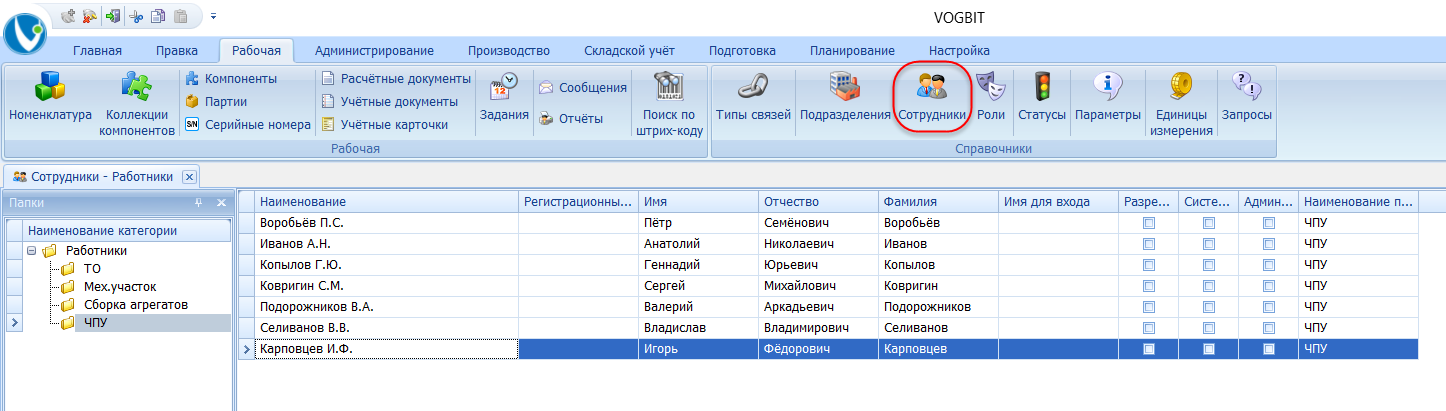
Task: Select the ЧПУ folder
Action: [96, 322]
